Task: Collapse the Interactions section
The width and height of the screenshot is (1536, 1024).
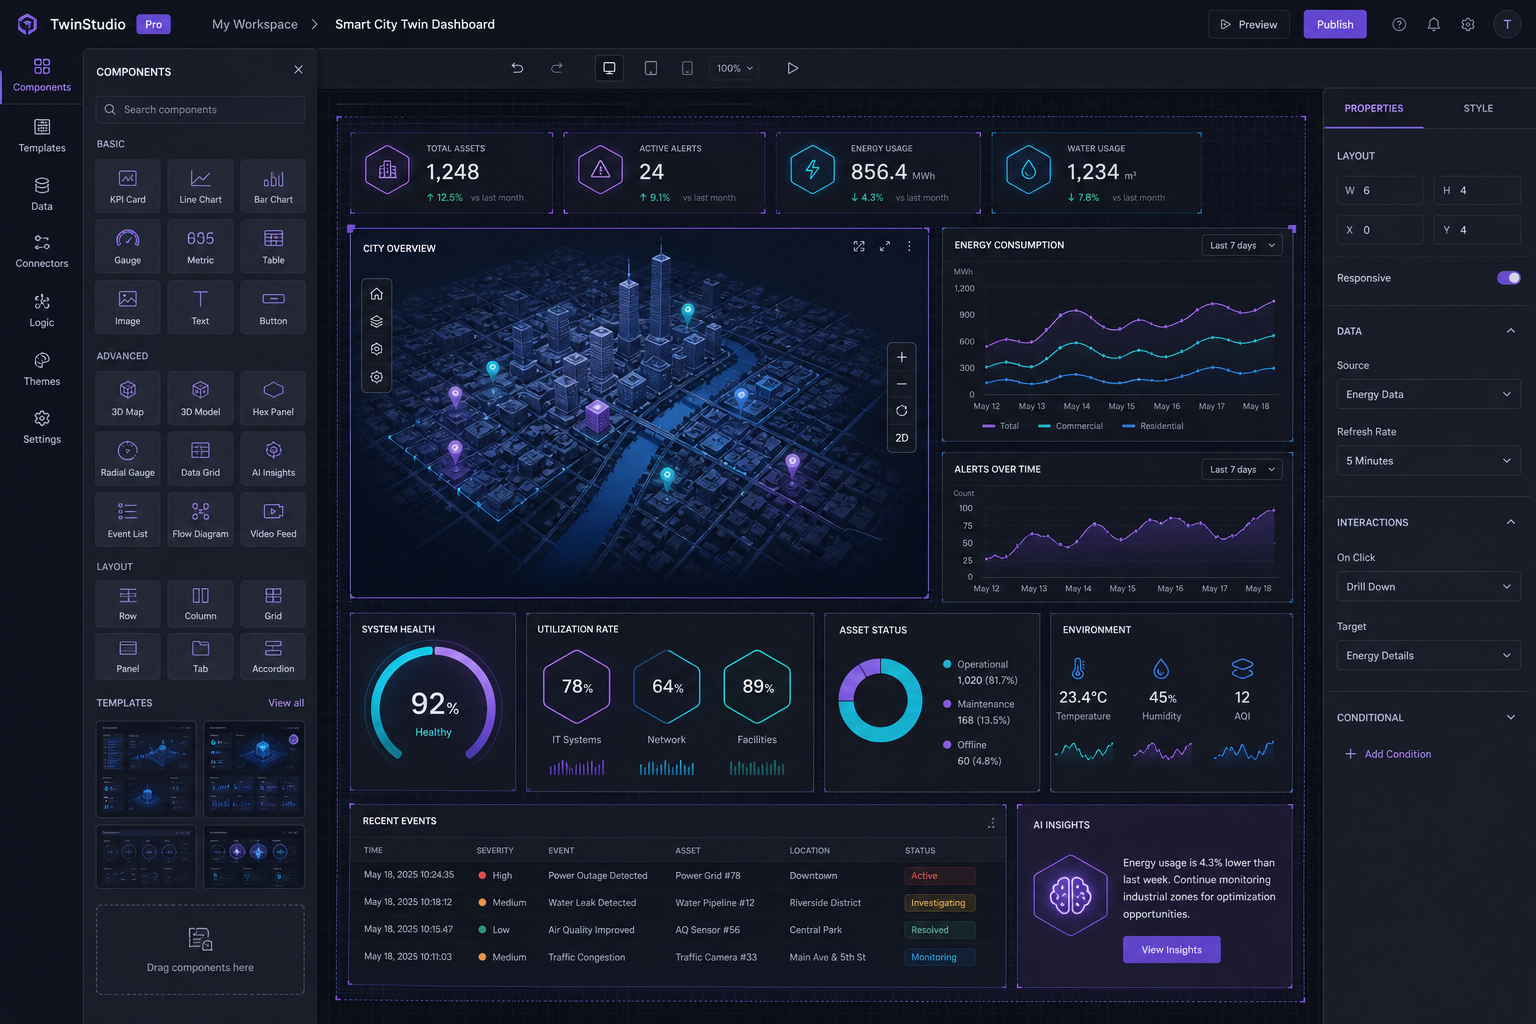Action: [x=1510, y=522]
